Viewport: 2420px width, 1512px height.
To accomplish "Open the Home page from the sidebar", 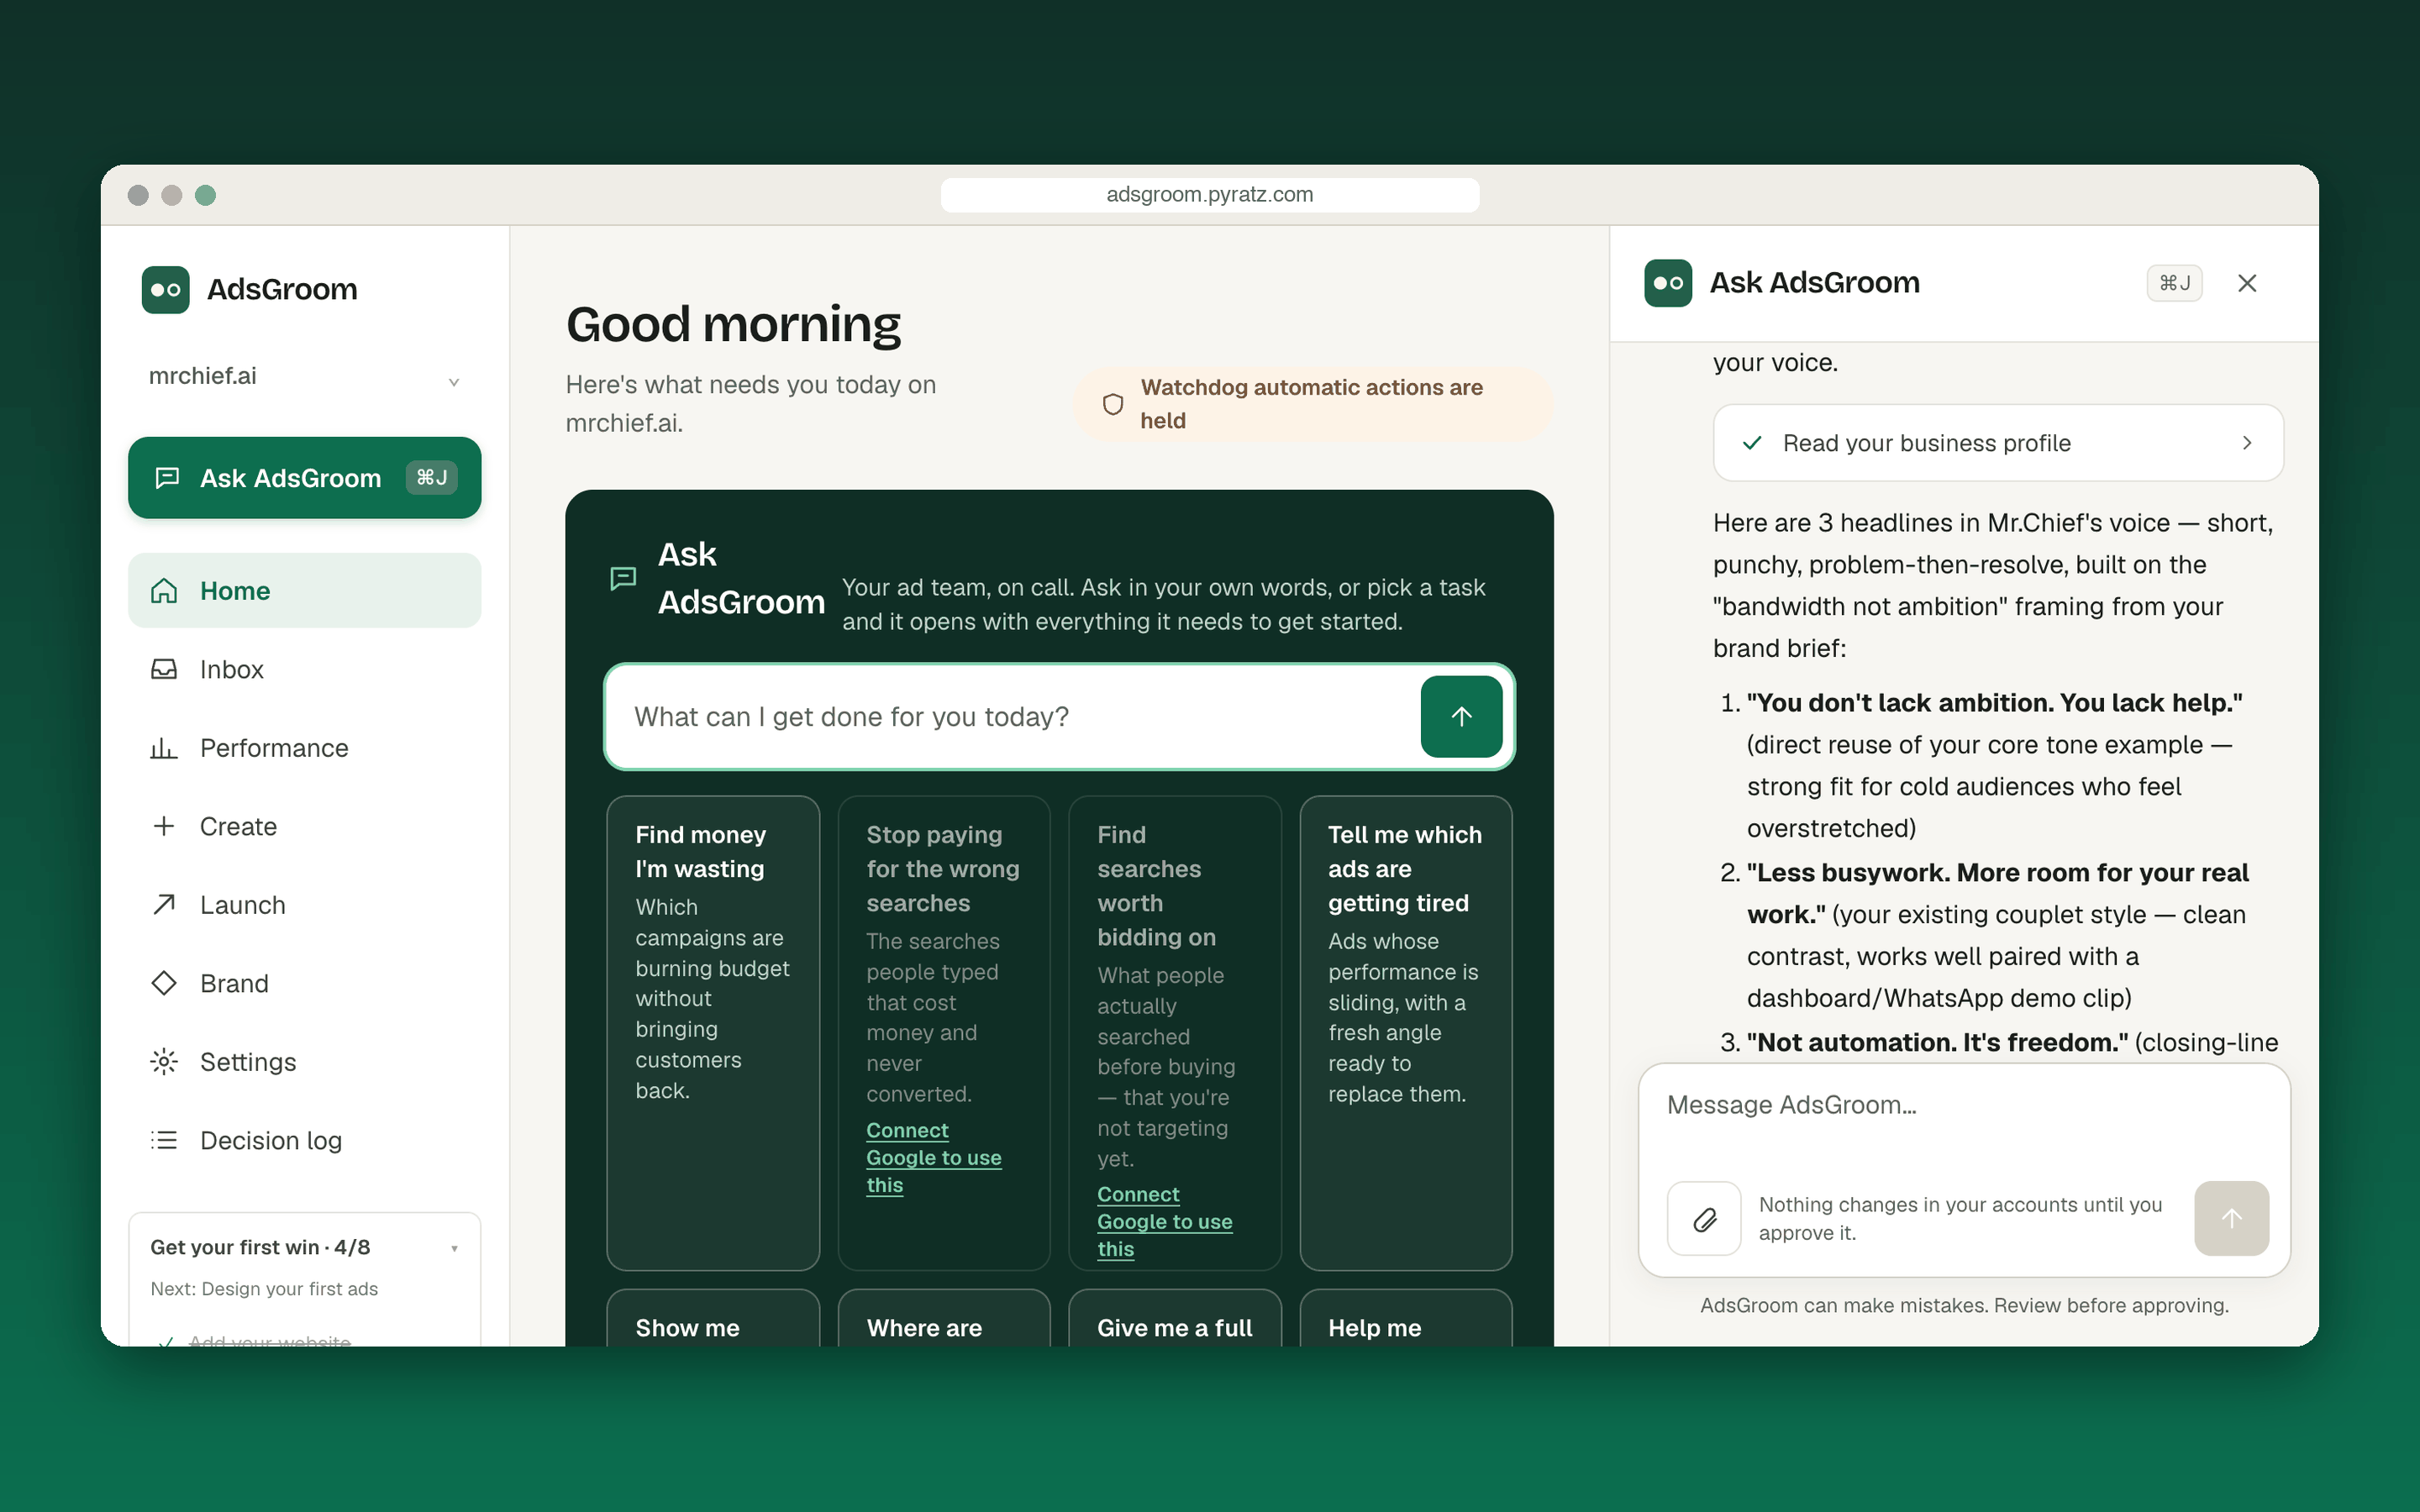I will 304,590.
